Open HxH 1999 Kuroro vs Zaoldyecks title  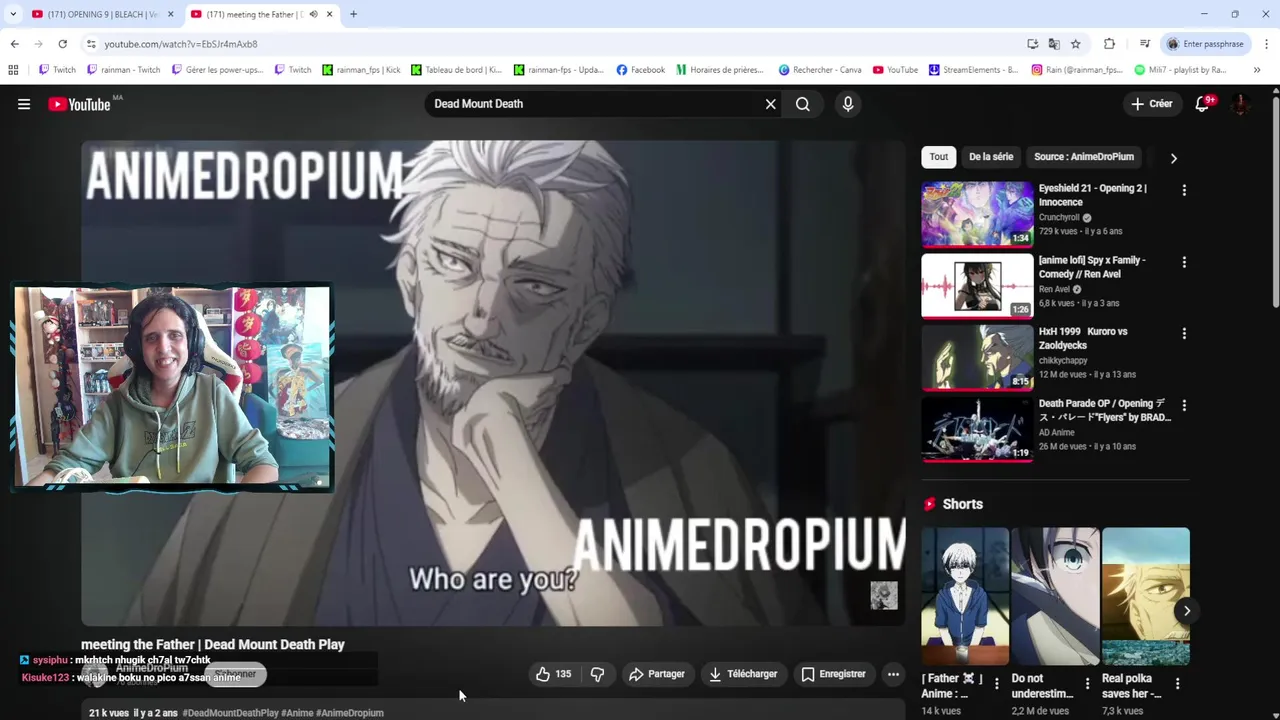click(1085, 338)
